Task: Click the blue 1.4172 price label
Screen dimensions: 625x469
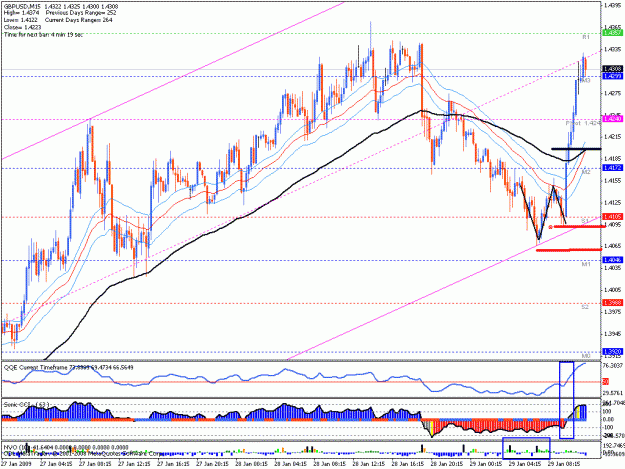Action: 613,168
